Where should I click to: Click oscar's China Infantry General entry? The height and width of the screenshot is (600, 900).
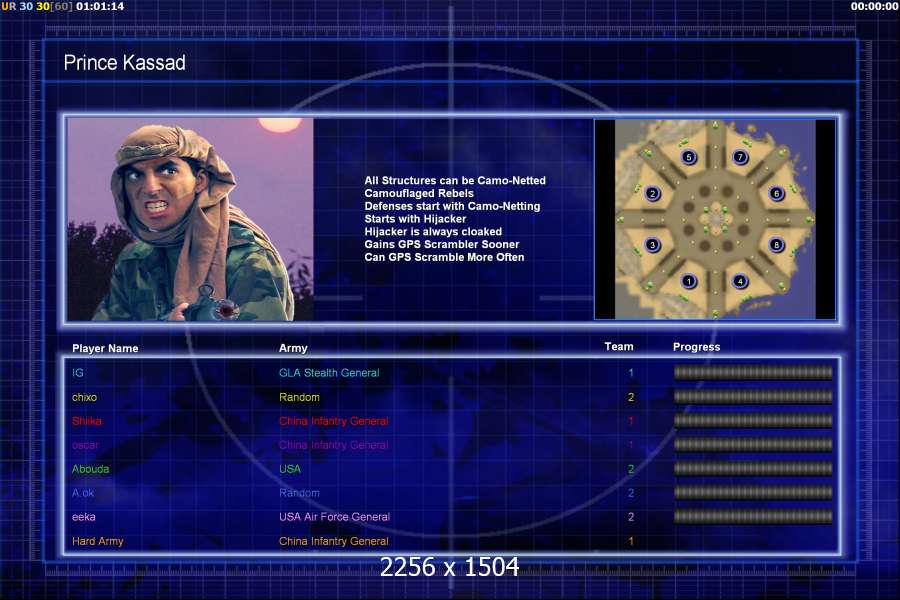click(x=333, y=445)
